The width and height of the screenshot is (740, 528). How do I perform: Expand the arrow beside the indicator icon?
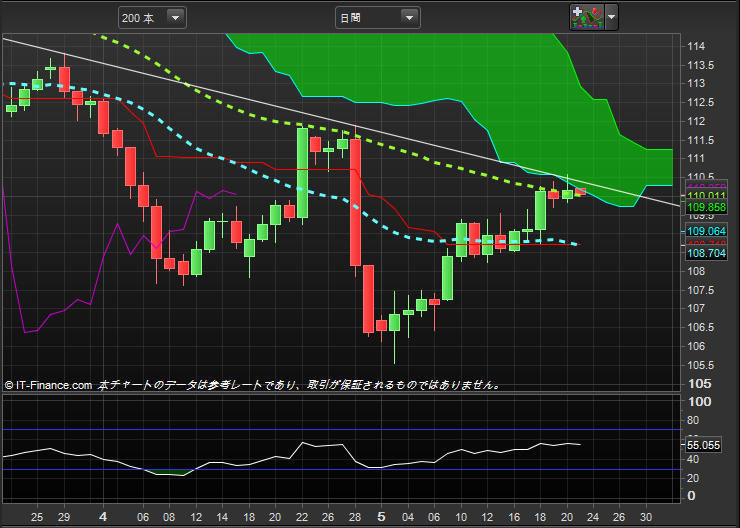pos(612,17)
